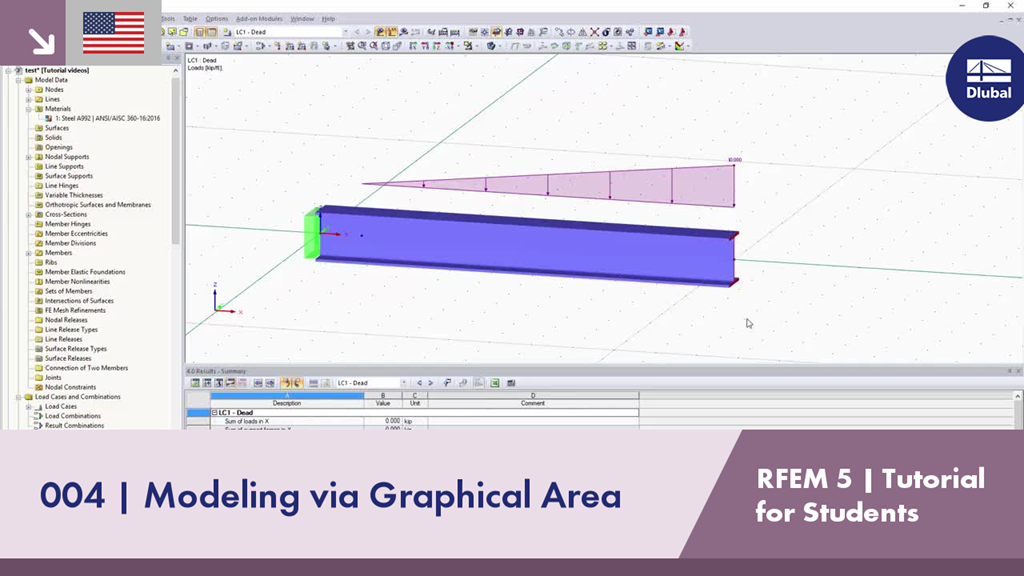Open the Add-on Modules menu
The width and height of the screenshot is (1024, 576).
[259, 19]
